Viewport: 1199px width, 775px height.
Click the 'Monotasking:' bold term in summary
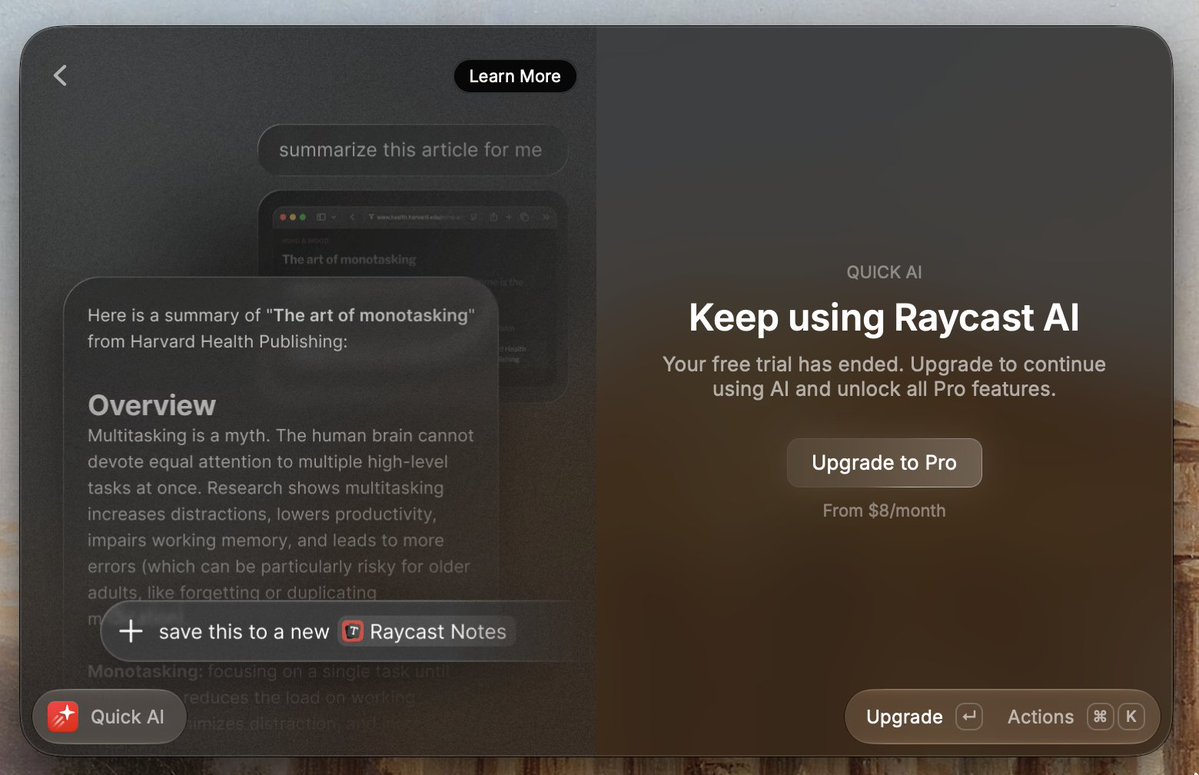[x=145, y=671]
